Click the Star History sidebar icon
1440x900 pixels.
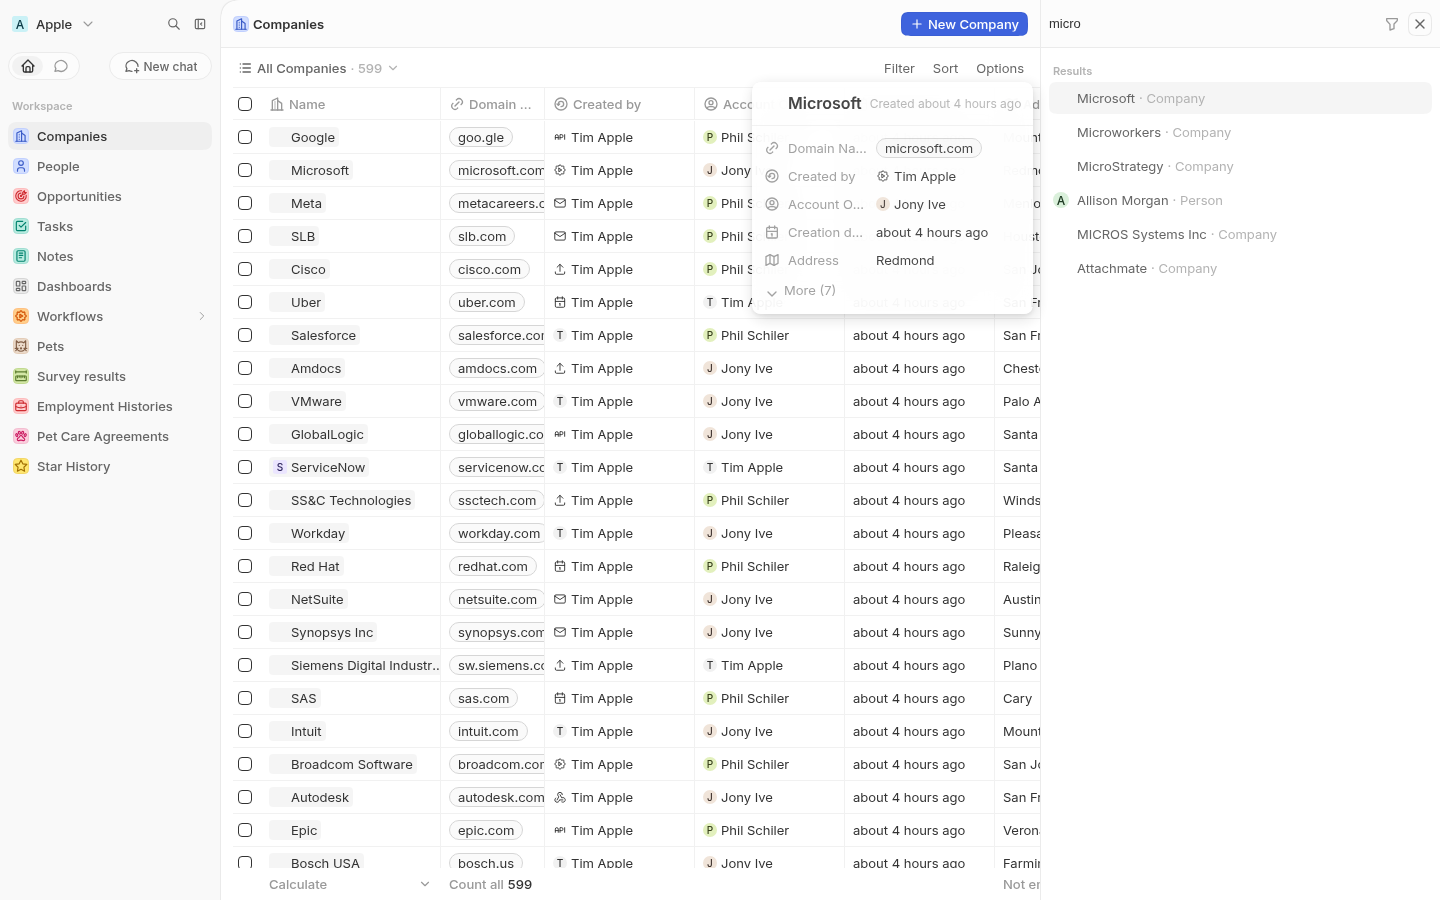click(21, 466)
